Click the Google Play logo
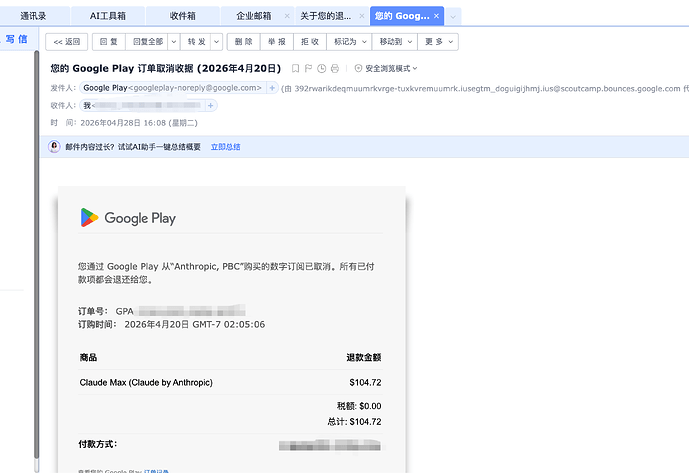689x473 pixels. tap(128, 218)
